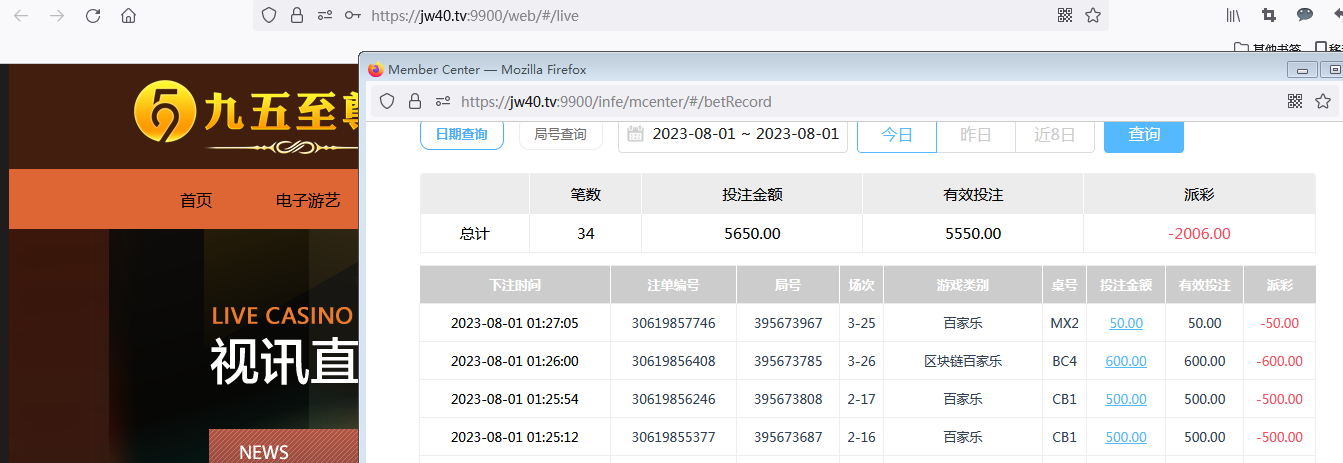
Task: Bookmark the betRecord page with star
Action: coord(1323,101)
